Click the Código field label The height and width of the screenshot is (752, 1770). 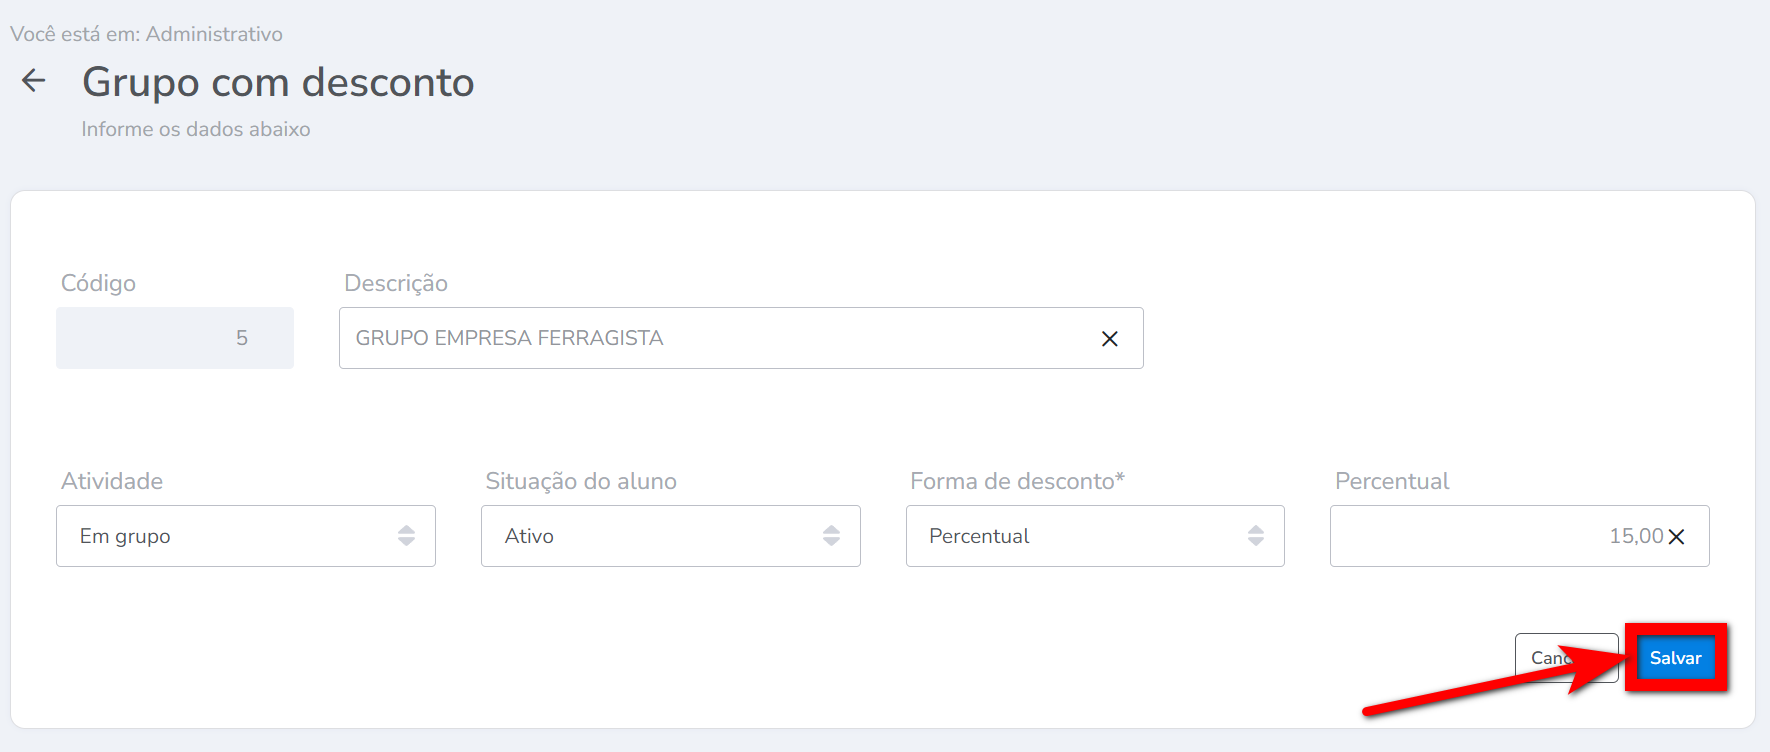click(x=98, y=283)
